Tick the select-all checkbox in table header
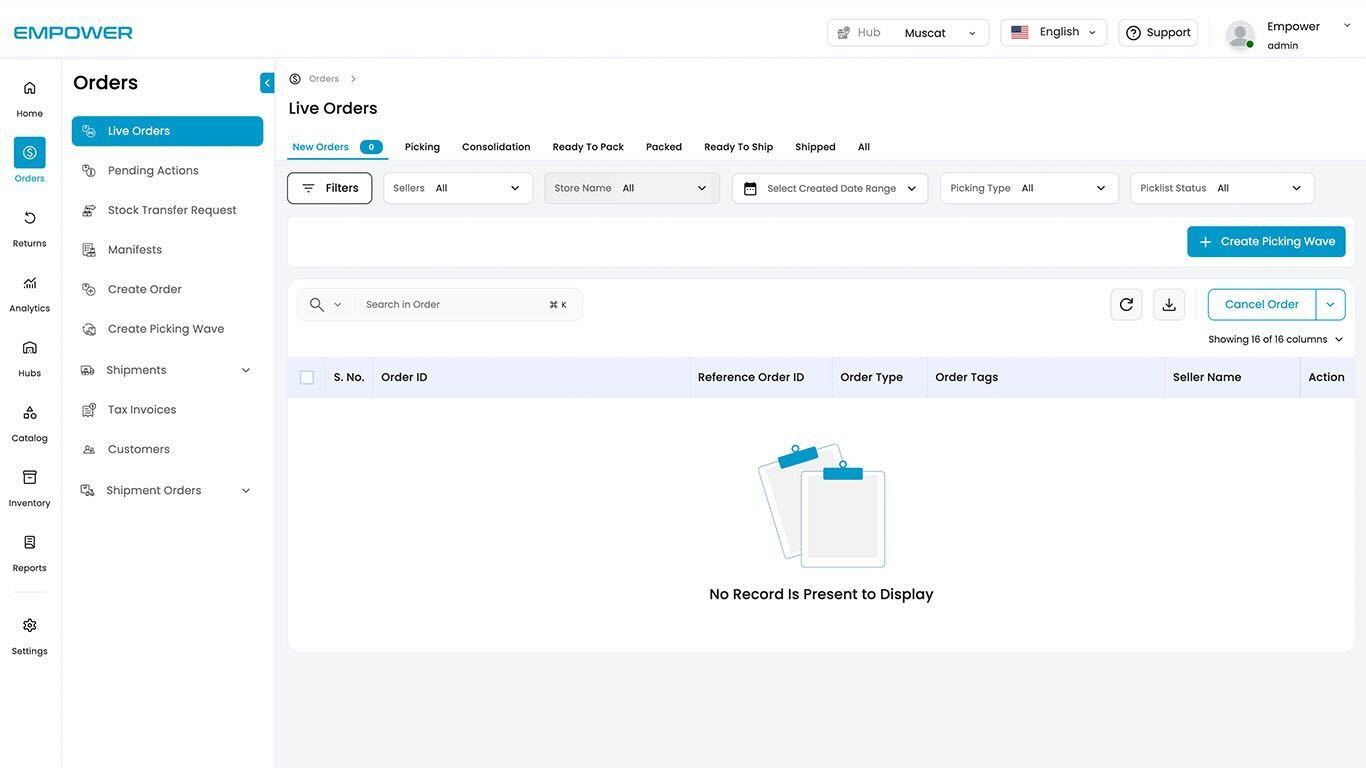1366x768 pixels. tap(307, 378)
